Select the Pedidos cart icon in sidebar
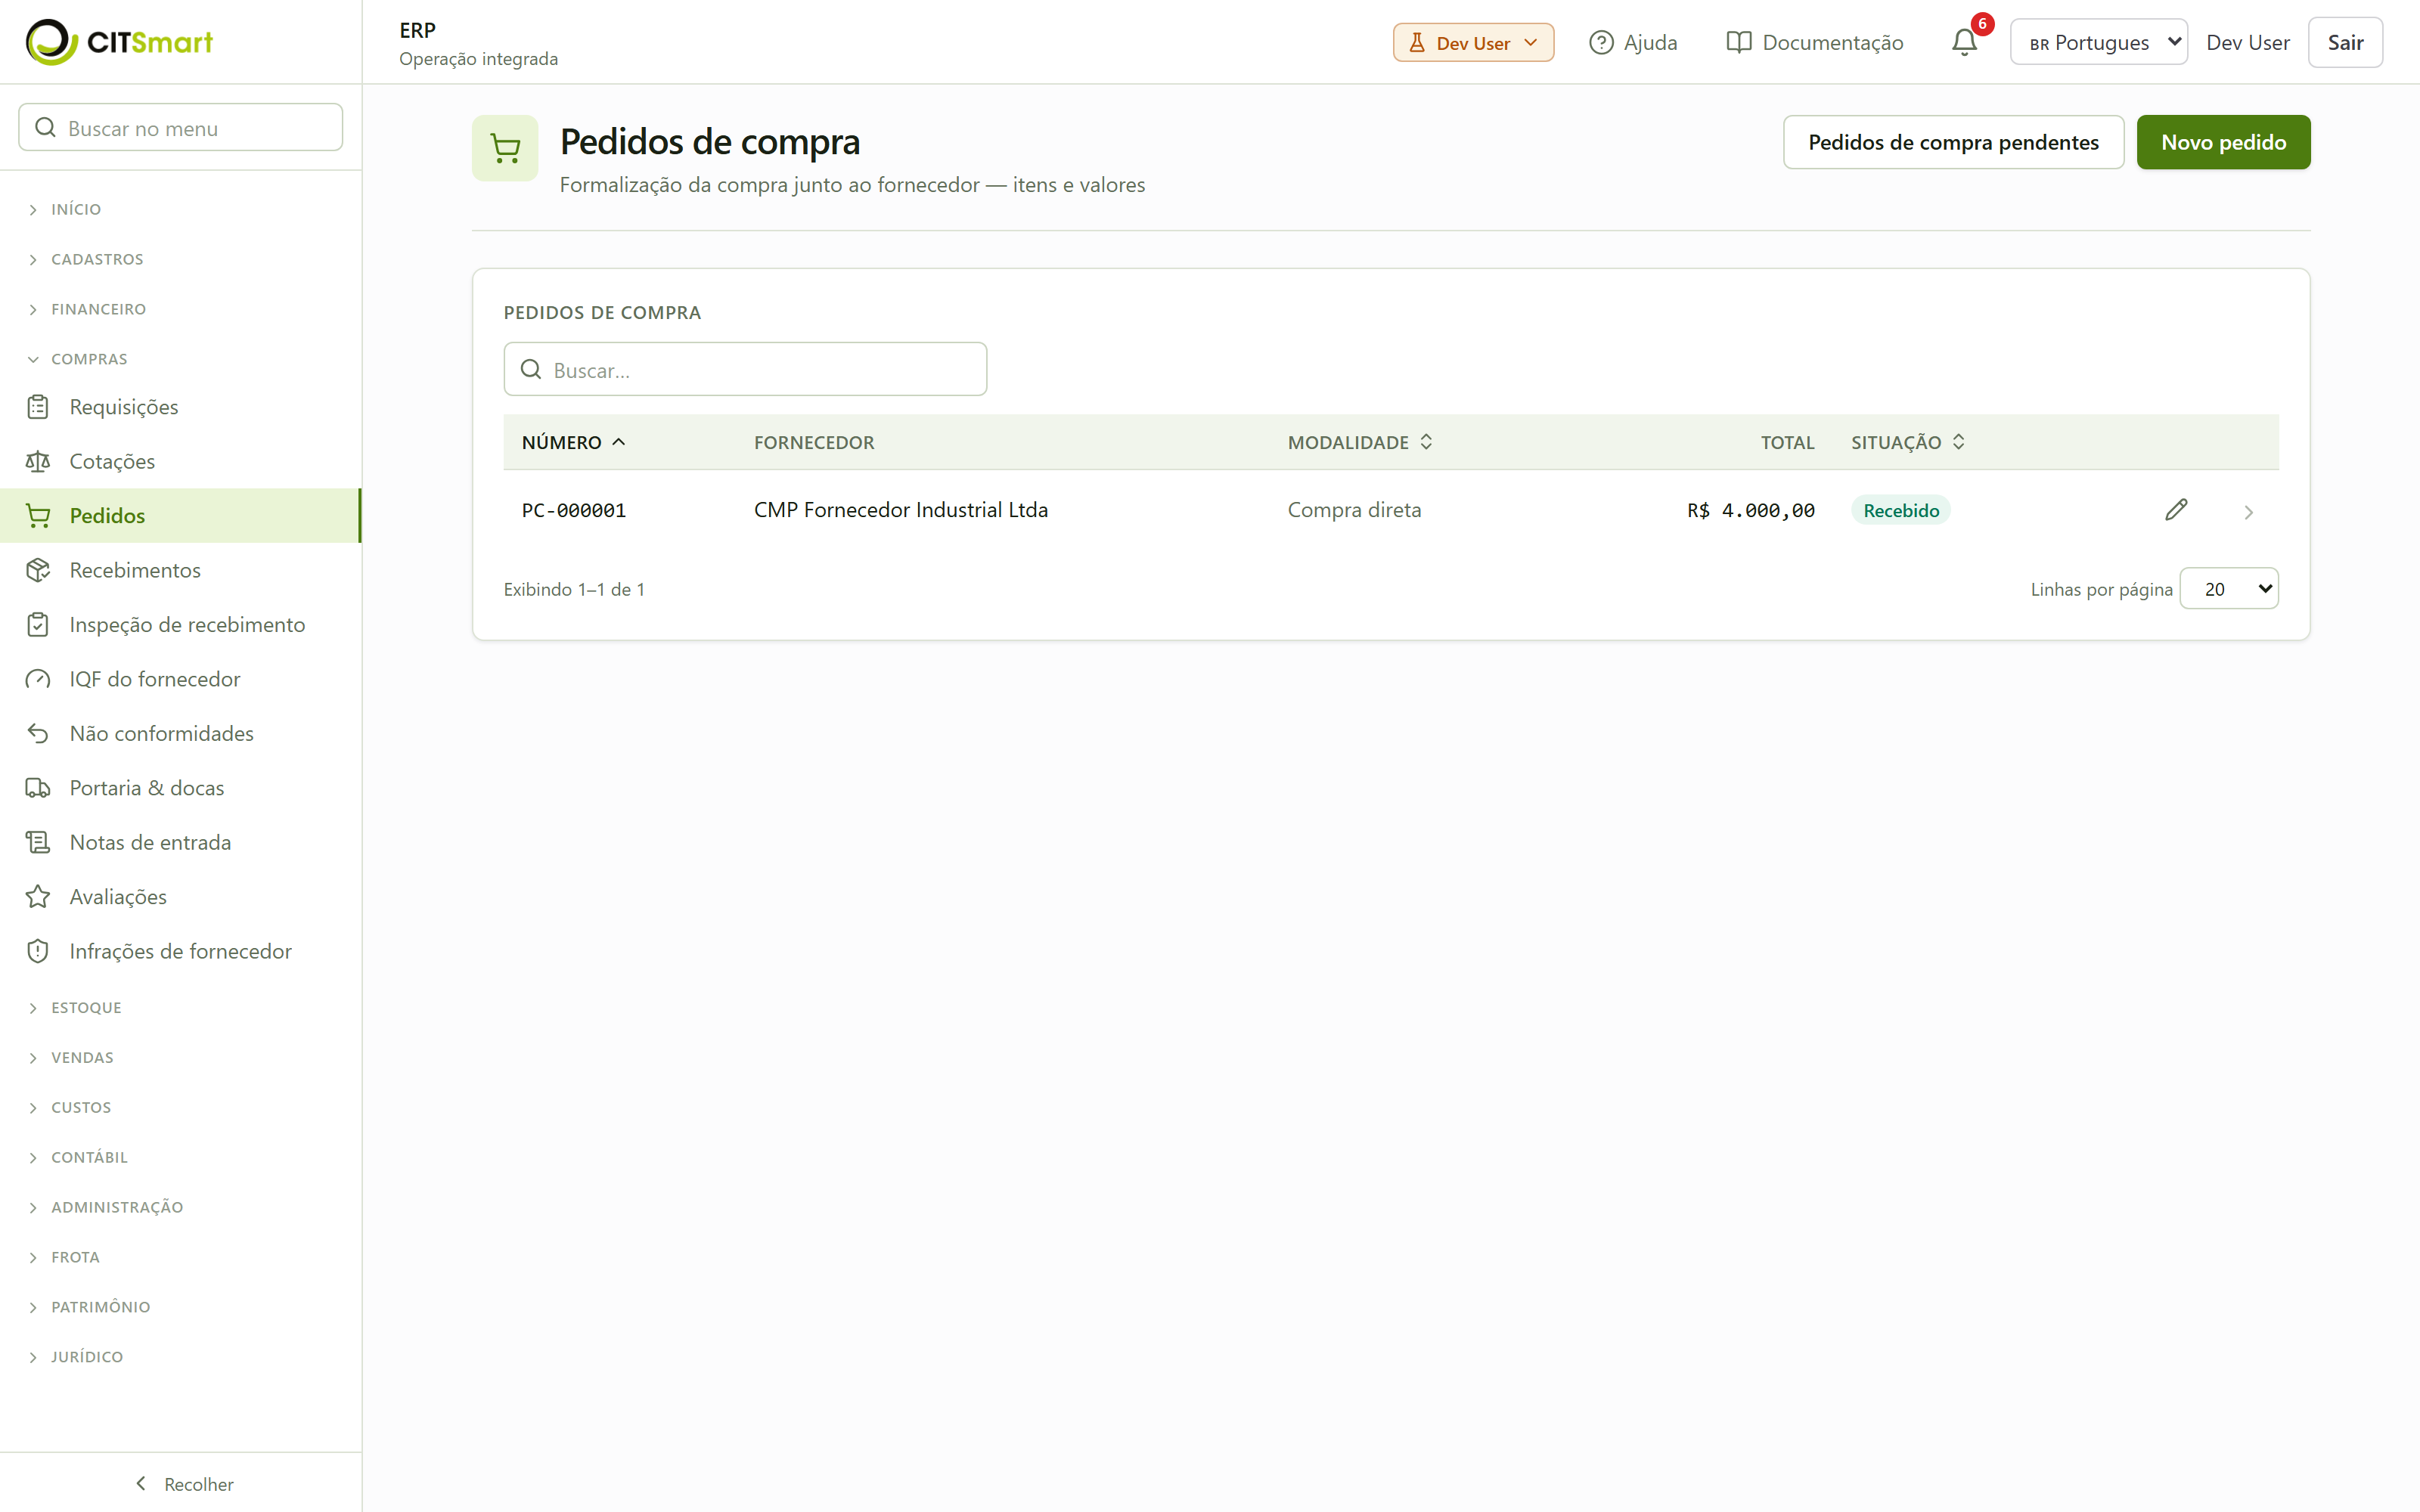2420x1512 pixels. (x=38, y=516)
